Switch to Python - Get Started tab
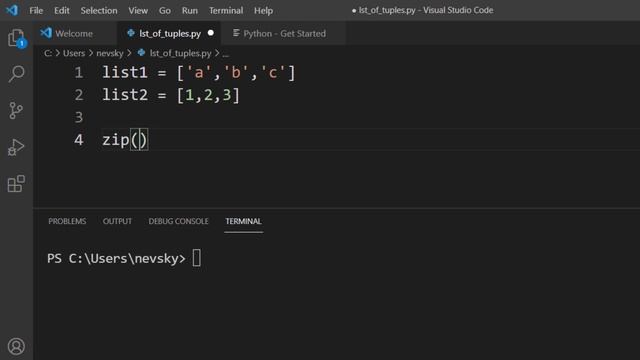Screen dimensions: 640x360 point(284,33)
